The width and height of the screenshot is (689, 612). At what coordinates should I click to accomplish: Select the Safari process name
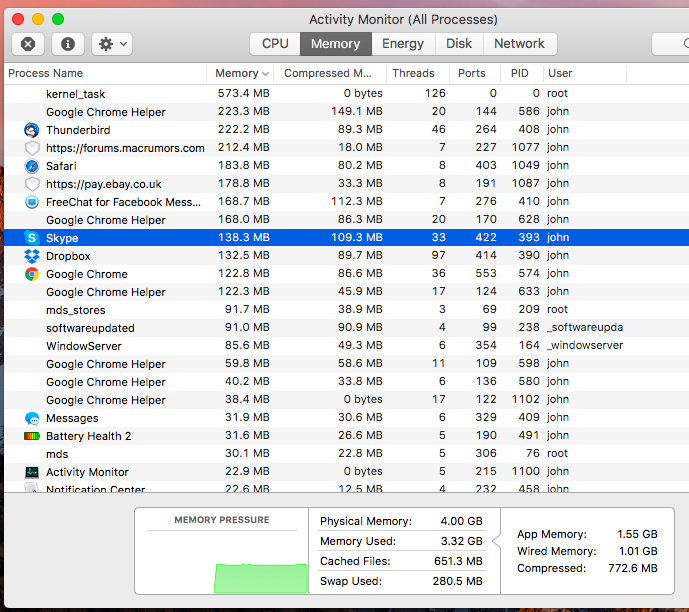61,166
